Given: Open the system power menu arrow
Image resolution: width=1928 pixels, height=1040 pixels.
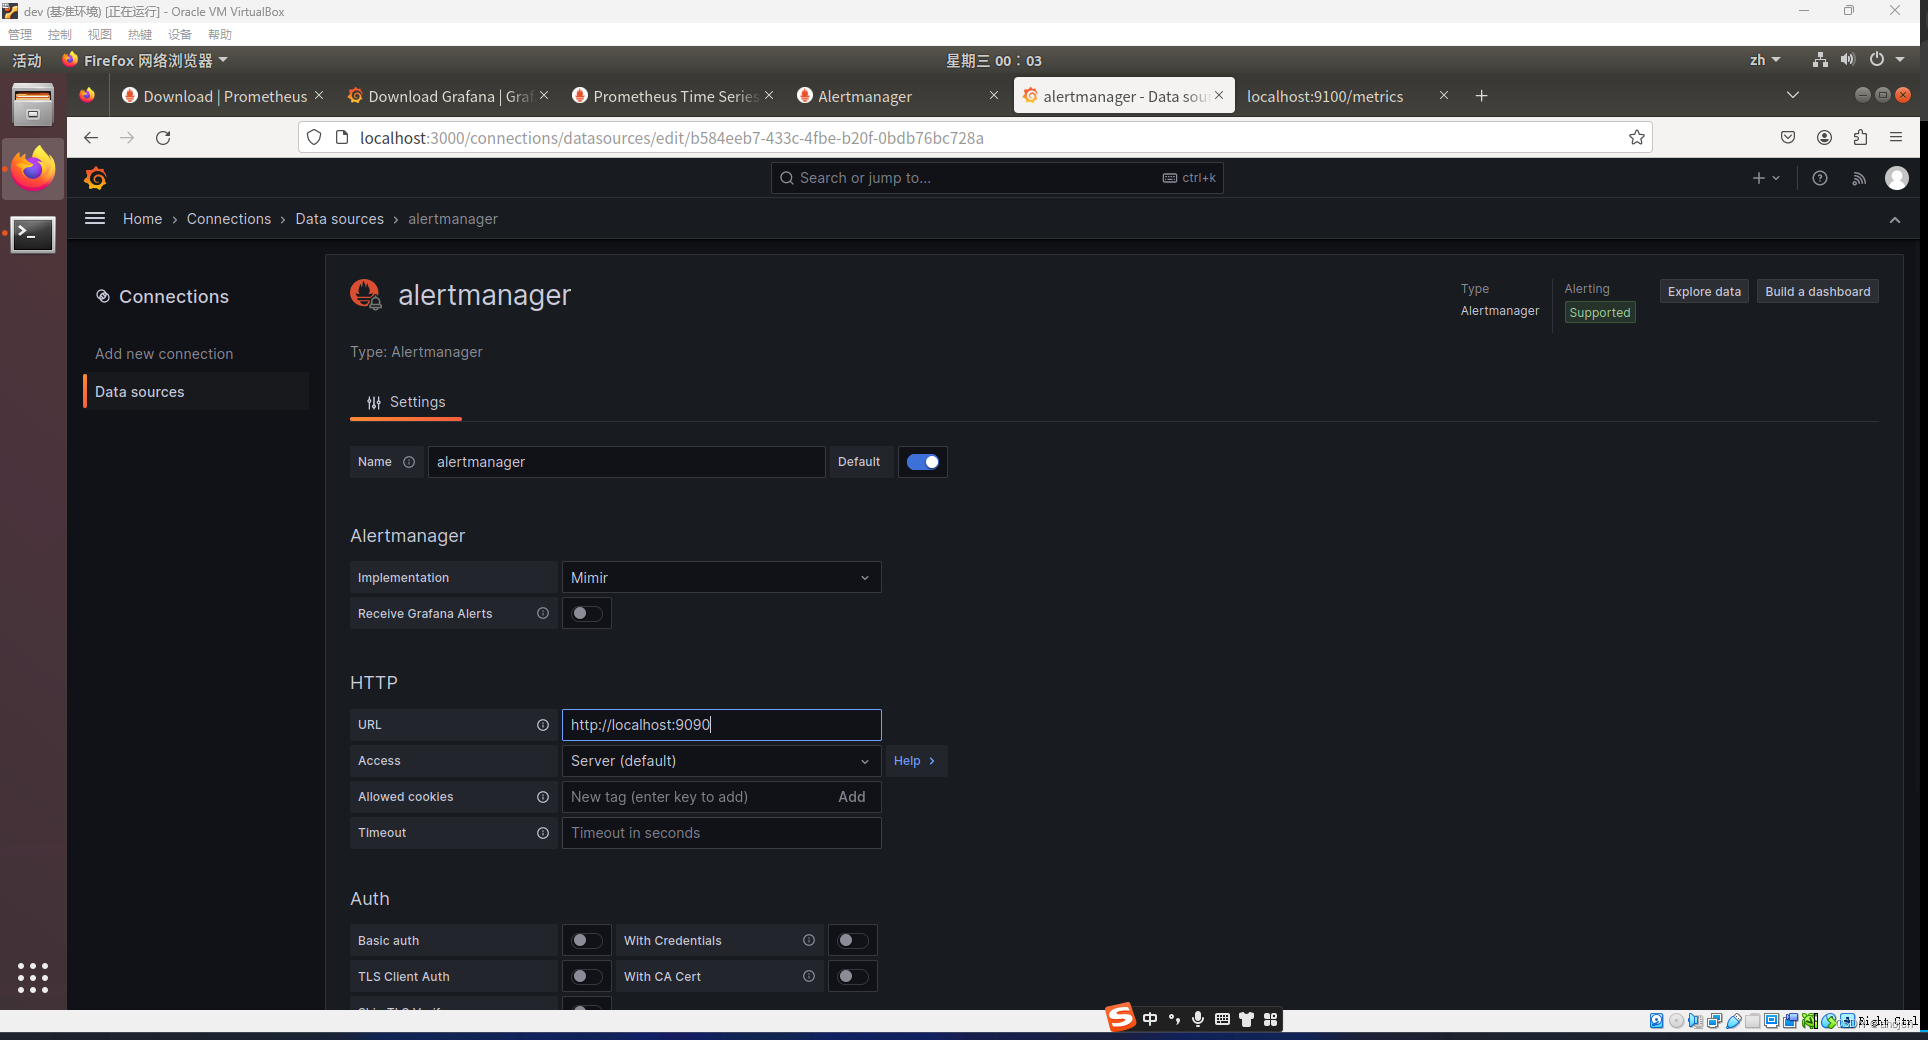Looking at the screenshot, I should click(x=1900, y=60).
